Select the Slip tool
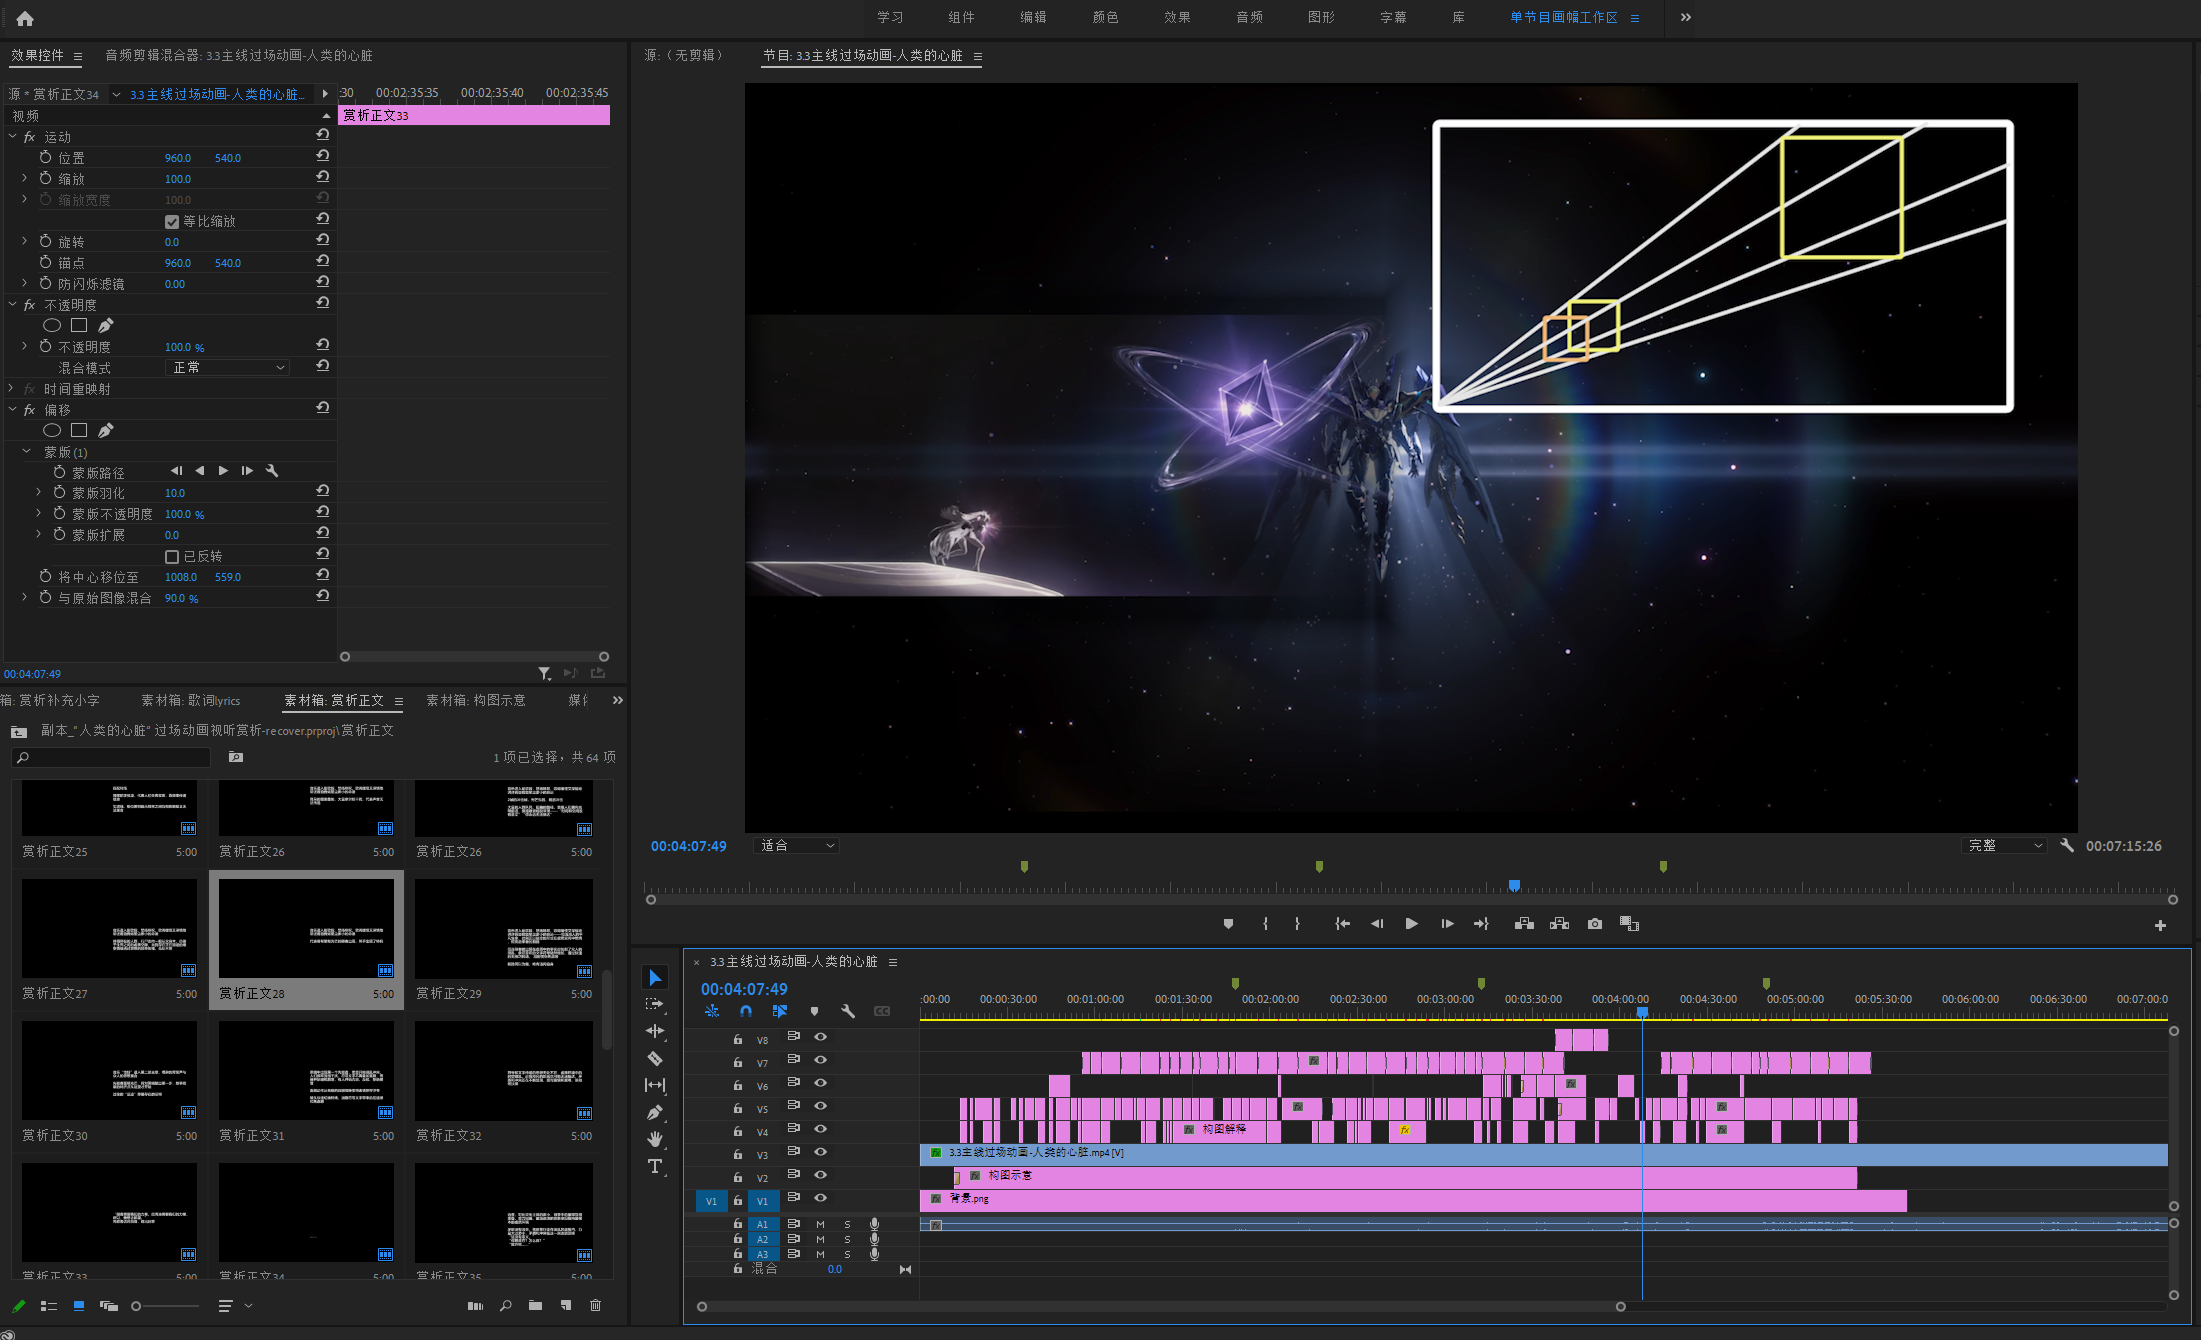The width and height of the screenshot is (2201, 1340). tap(655, 1085)
